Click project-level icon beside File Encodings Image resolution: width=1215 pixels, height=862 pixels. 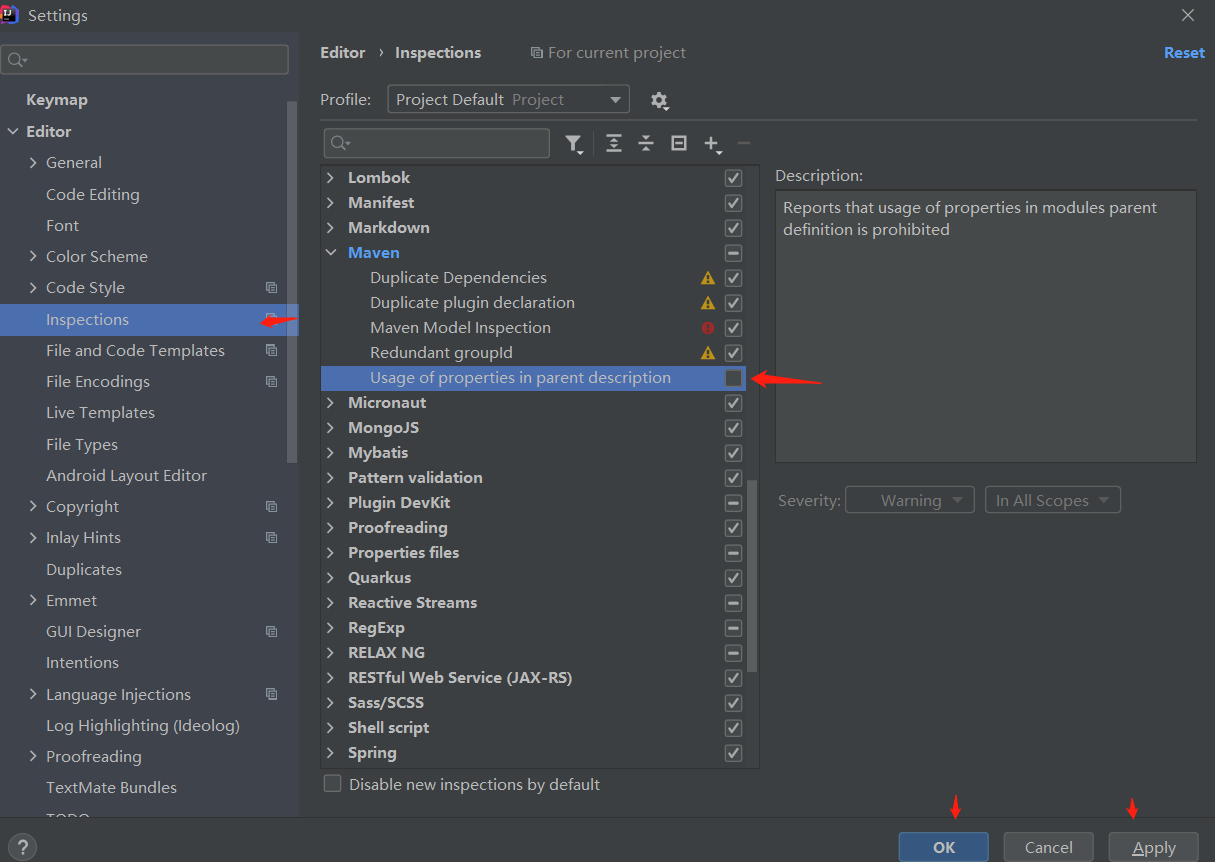[271, 382]
